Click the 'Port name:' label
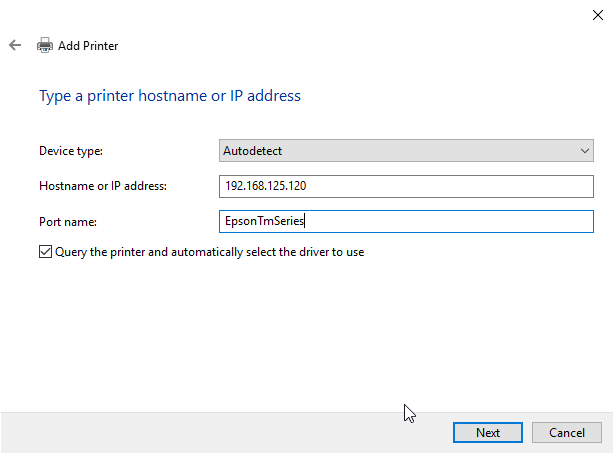The height and width of the screenshot is (454, 614). click(68, 222)
